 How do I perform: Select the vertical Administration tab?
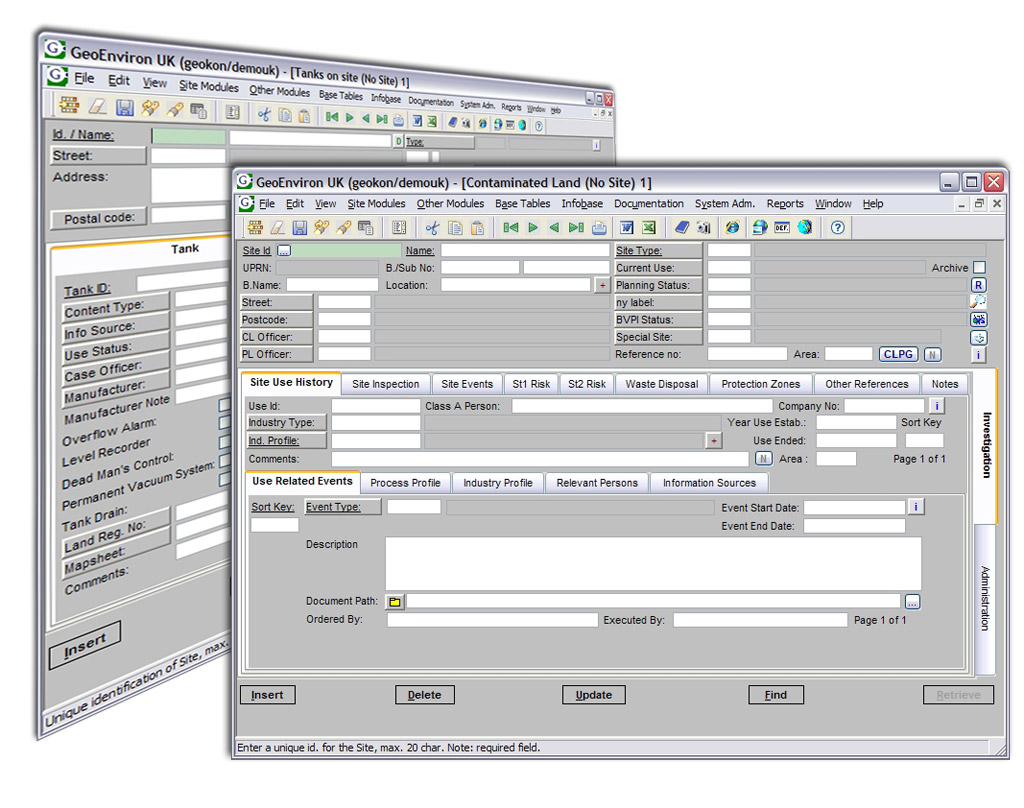(x=985, y=598)
